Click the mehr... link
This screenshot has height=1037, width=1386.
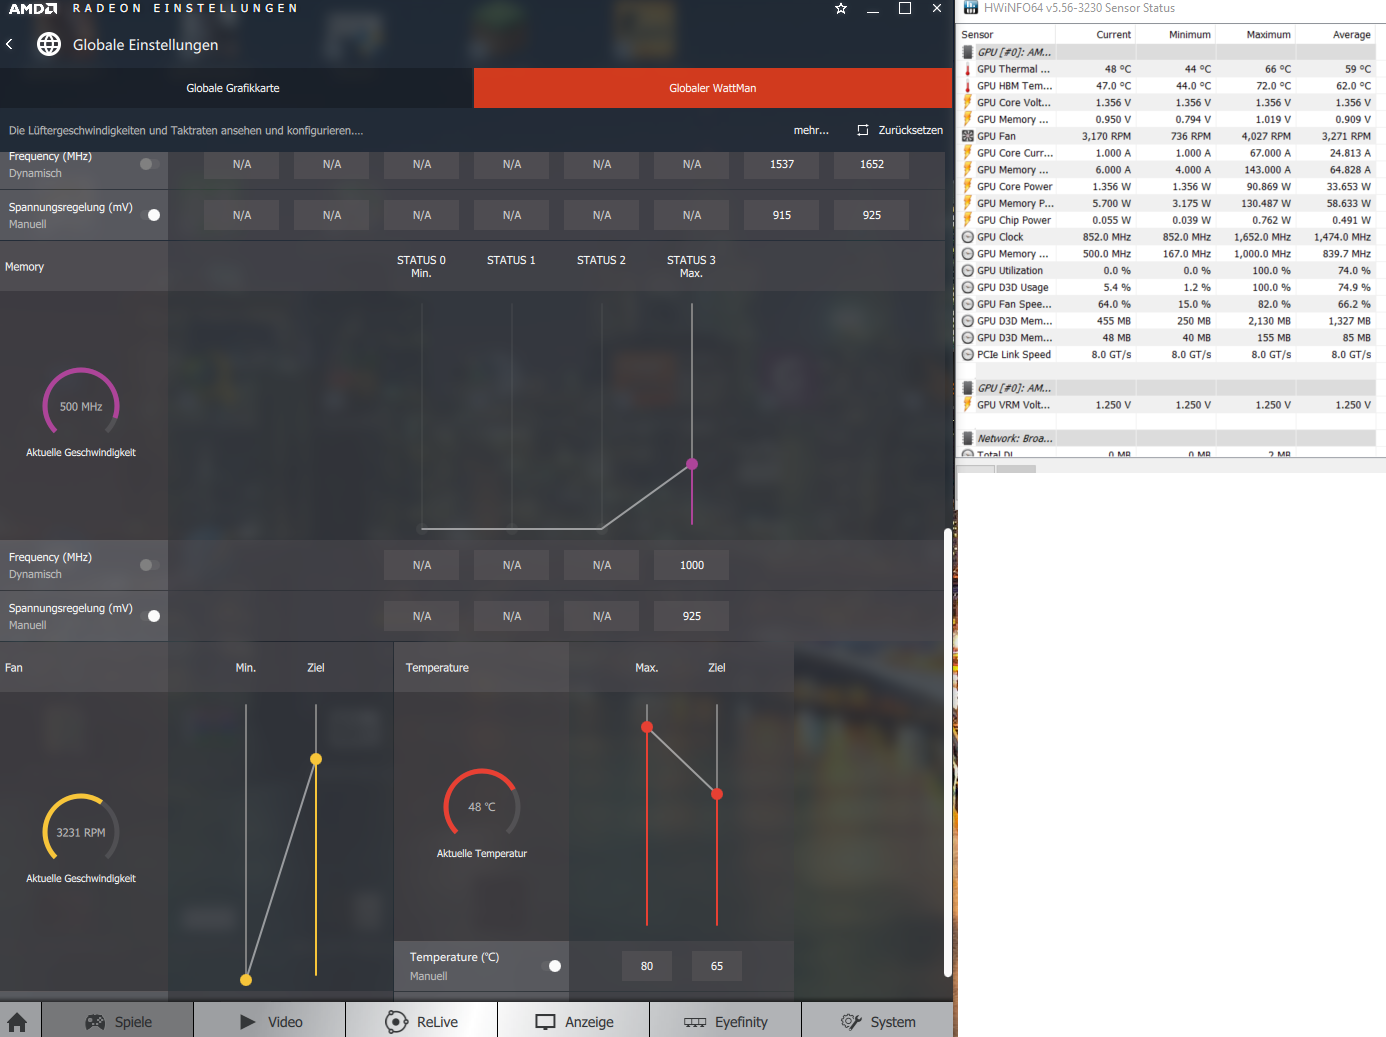point(811,130)
